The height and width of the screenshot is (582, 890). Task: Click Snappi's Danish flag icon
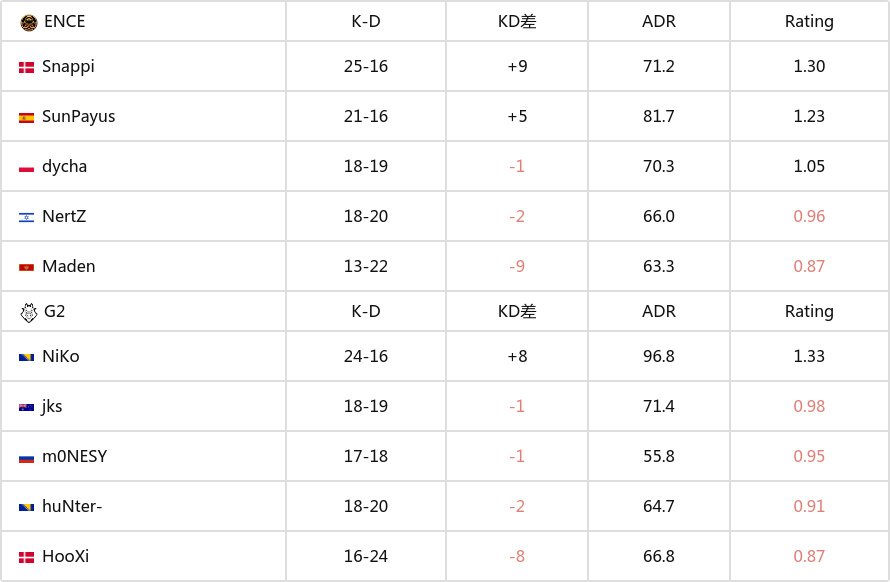tap(26, 68)
